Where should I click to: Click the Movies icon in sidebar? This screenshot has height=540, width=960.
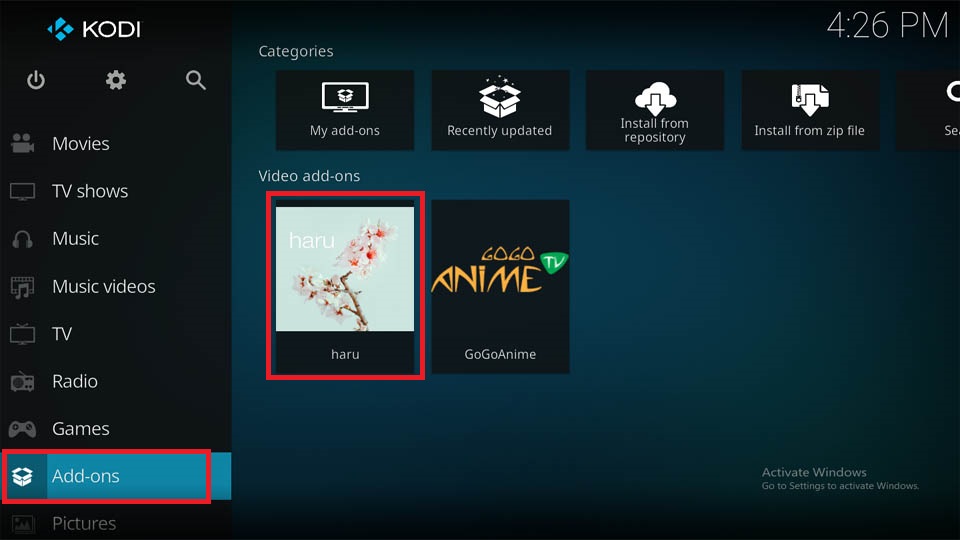pos(23,143)
